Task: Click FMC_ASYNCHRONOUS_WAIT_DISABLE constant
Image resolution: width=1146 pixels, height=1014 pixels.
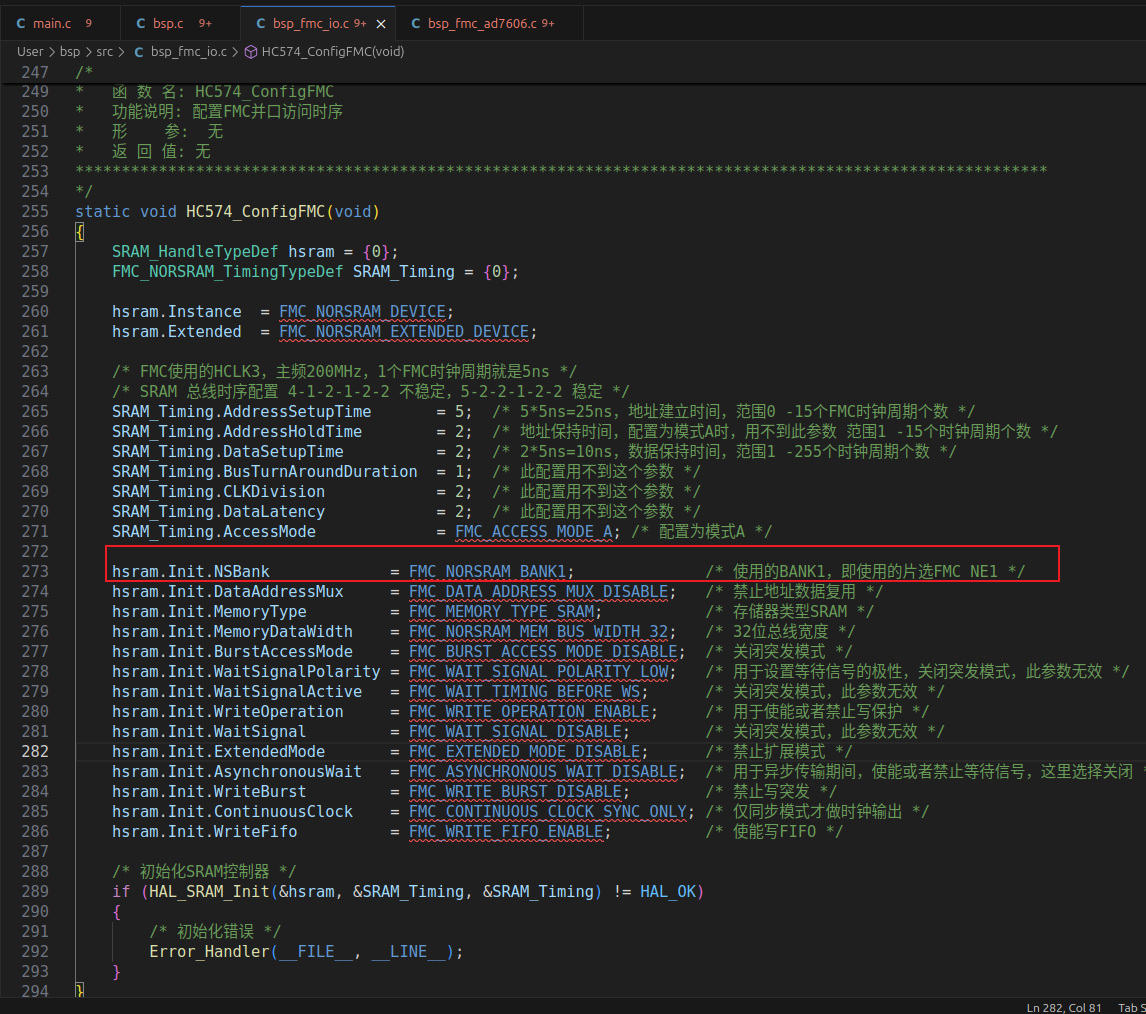Action: 543,772
